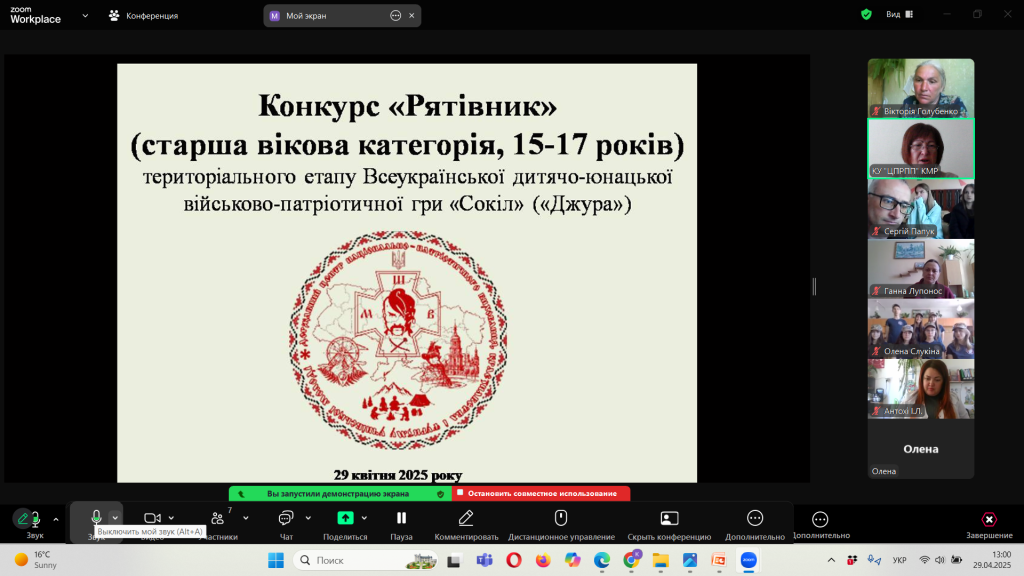Stop sharing via Остановить совместное использование
This screenshot has width=1024, height=576.
pyautogui.click(x=541, y=494)
